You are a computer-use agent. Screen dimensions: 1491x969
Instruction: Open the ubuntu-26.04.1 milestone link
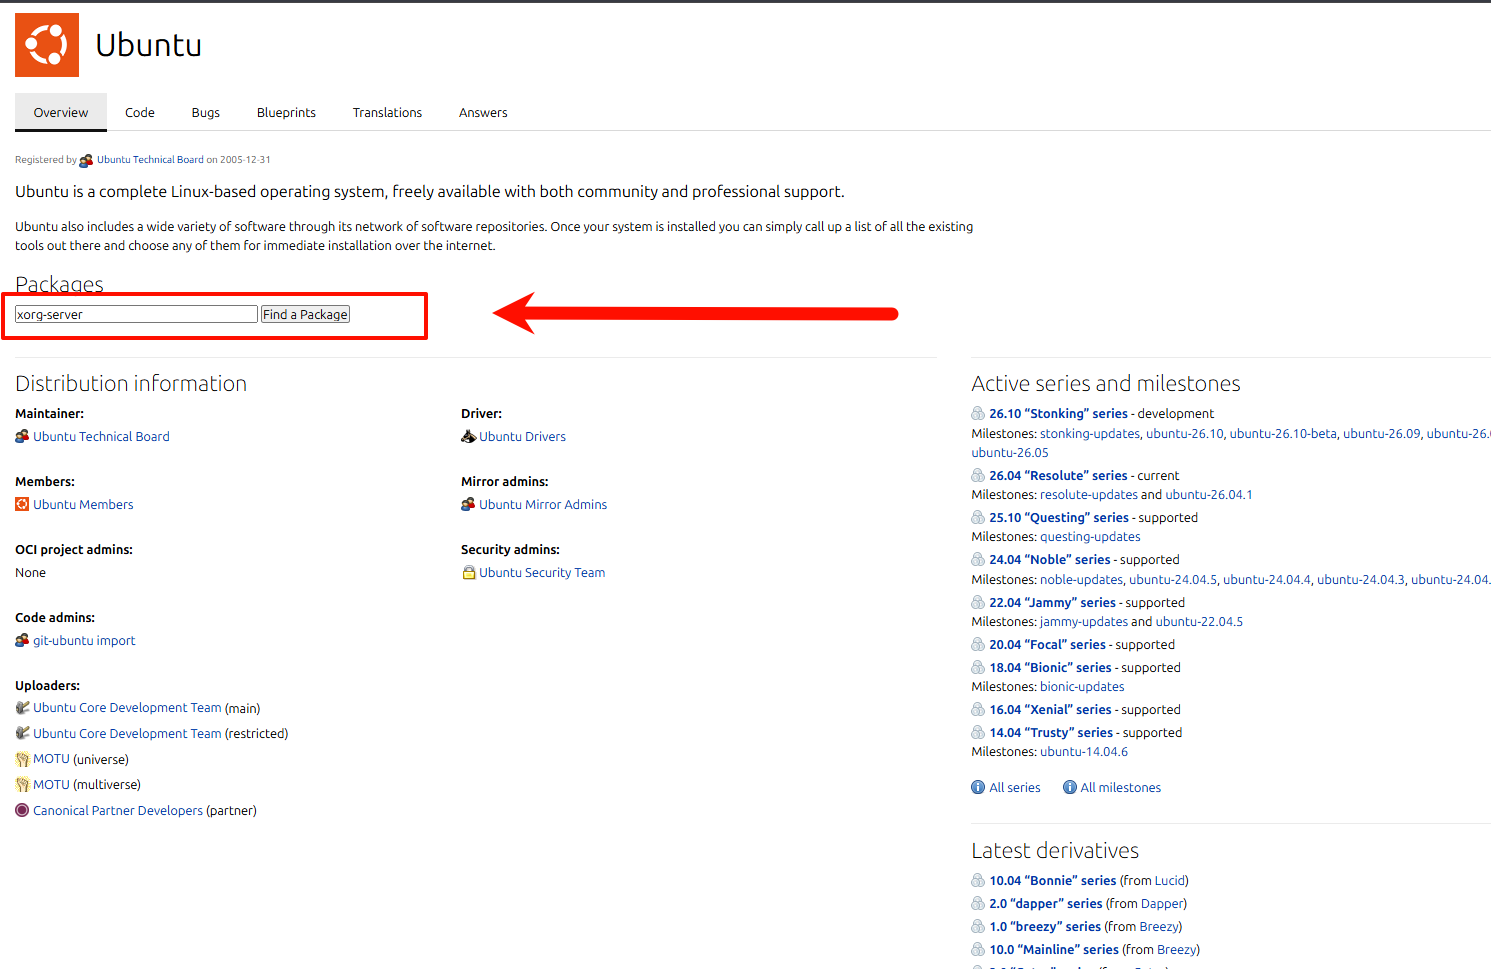1209,494
